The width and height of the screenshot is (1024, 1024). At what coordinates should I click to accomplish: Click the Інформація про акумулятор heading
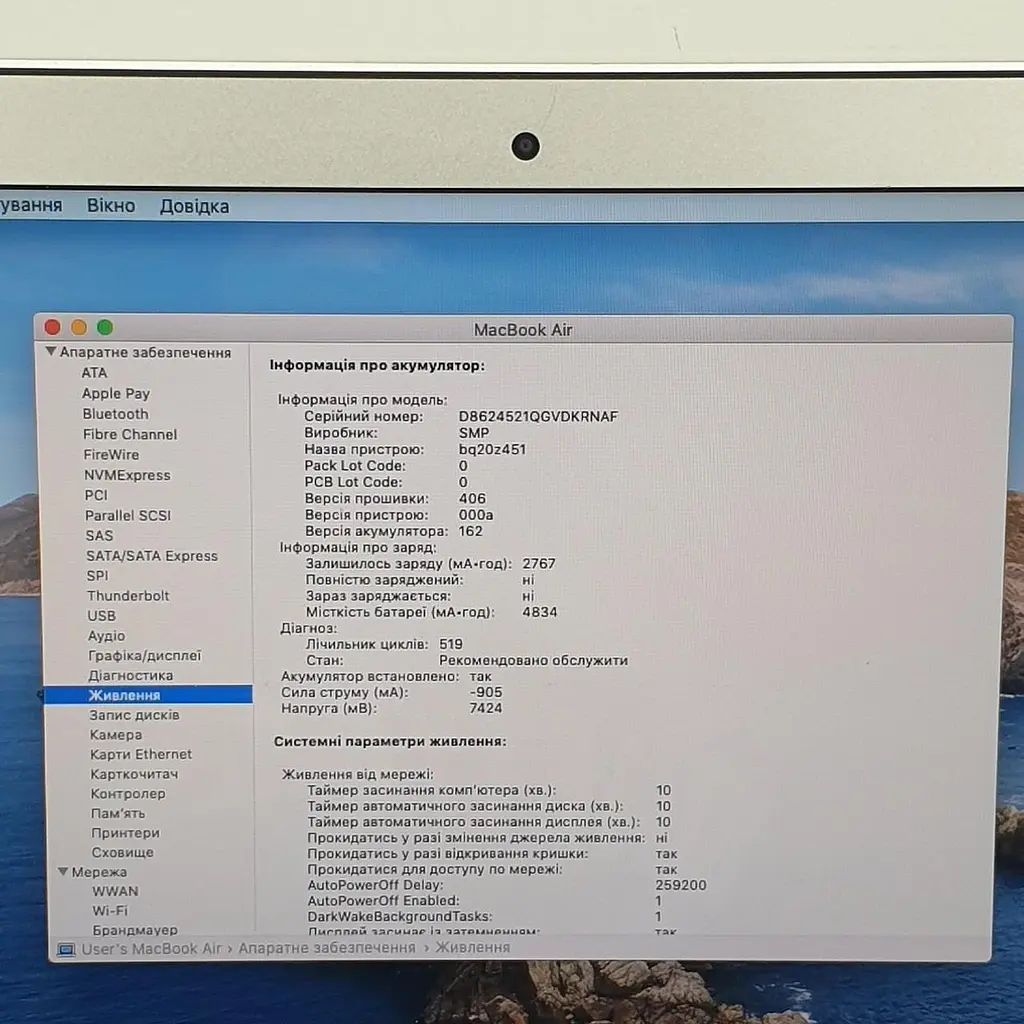[377, 365]
